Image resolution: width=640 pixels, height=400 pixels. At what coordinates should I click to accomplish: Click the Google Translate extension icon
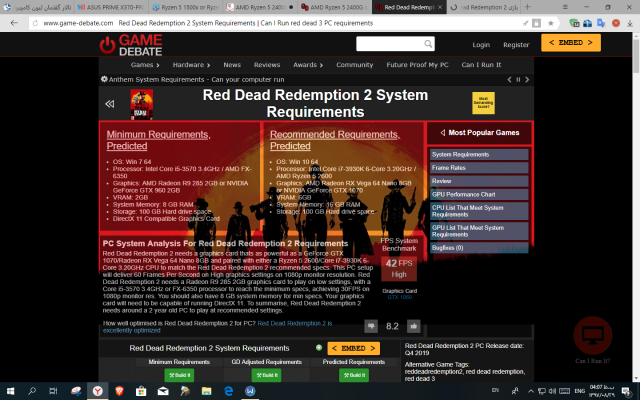click(x=601, y=23)
